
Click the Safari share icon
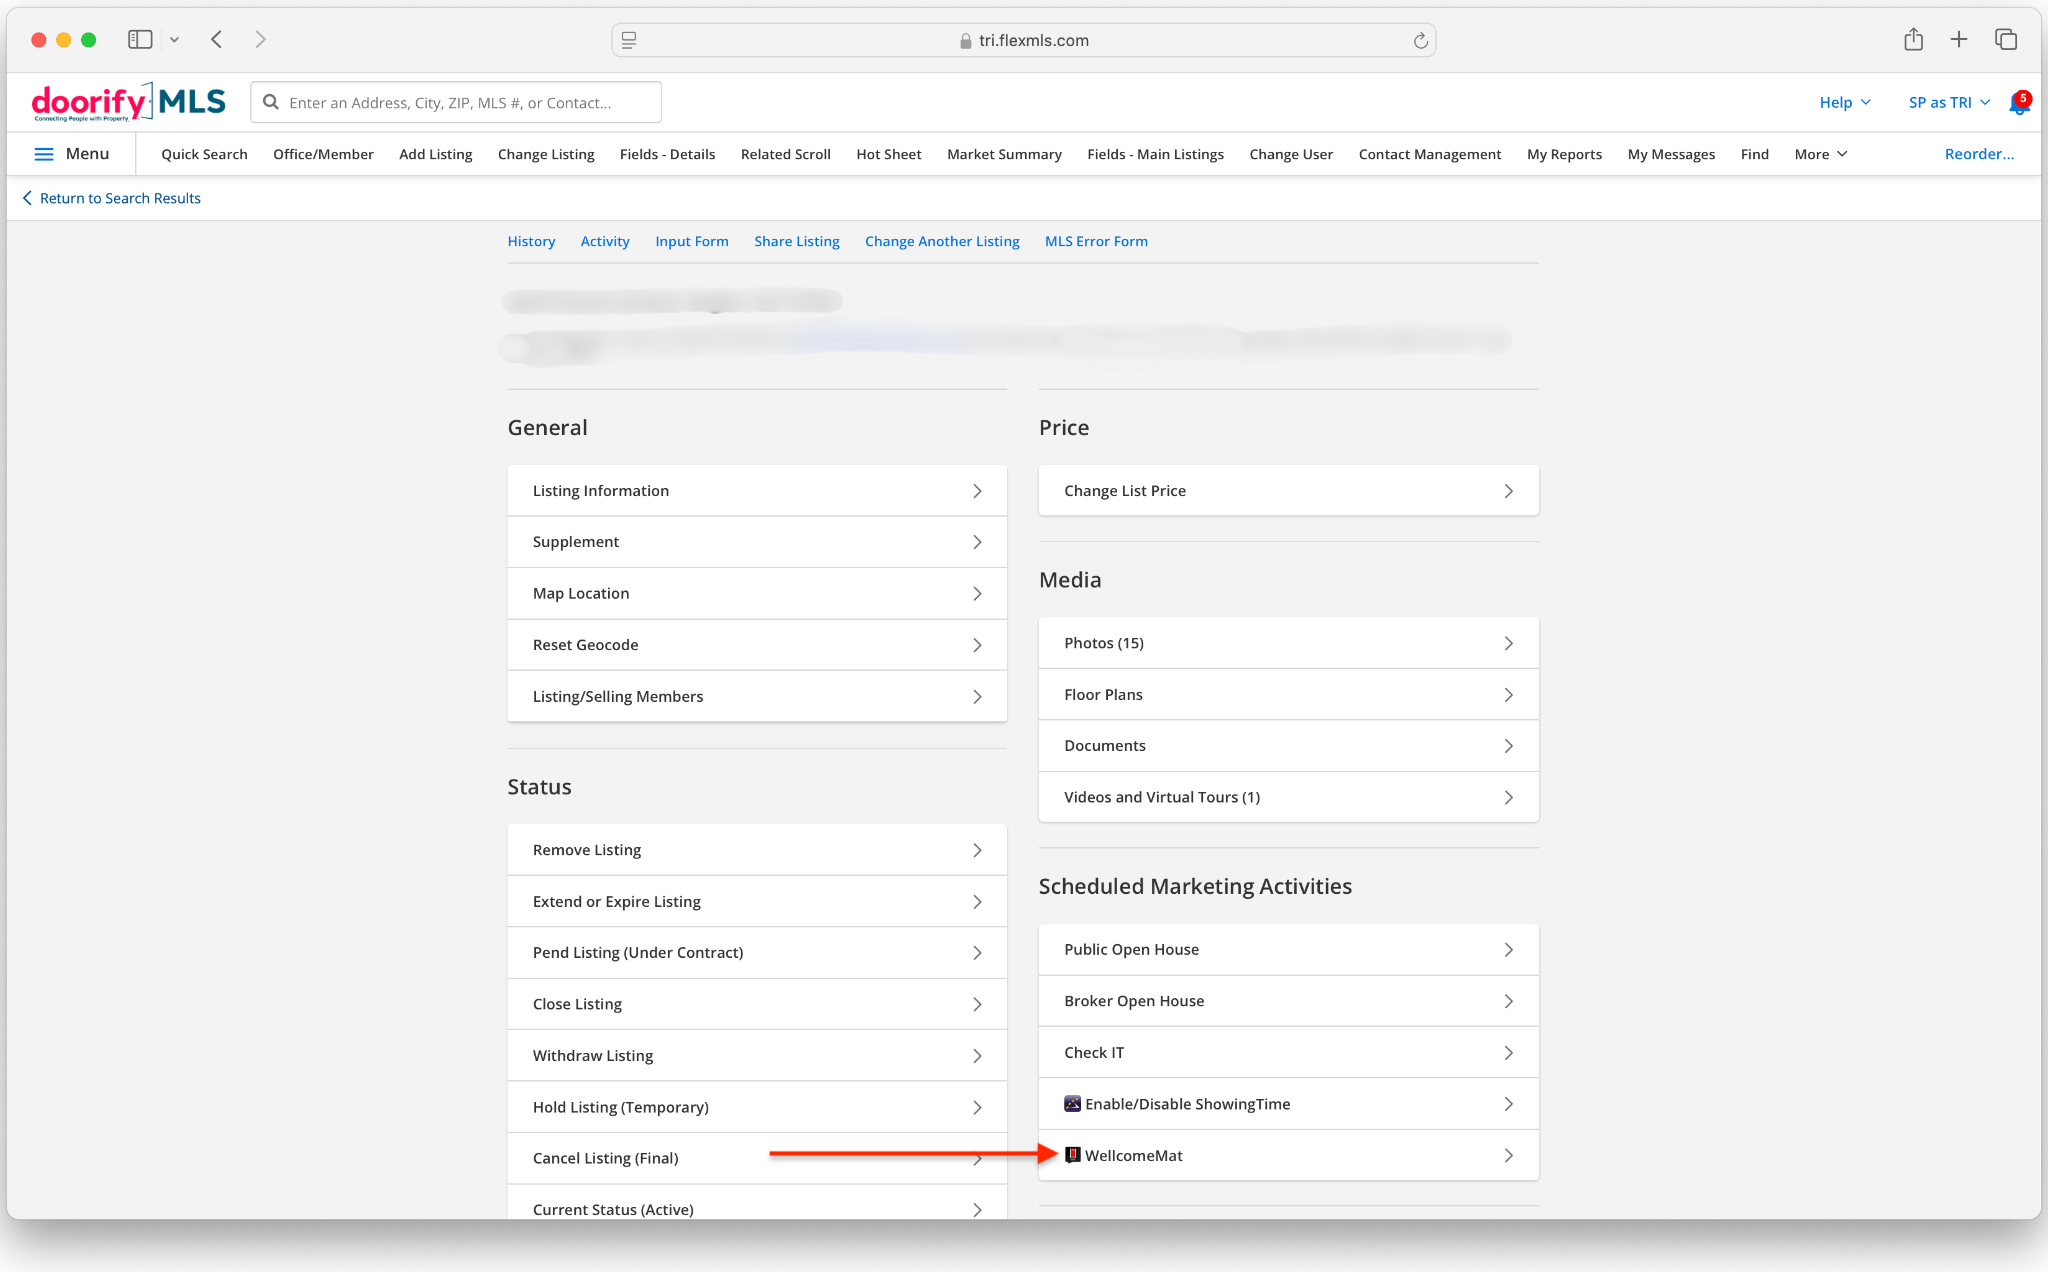coord(1913,39)
